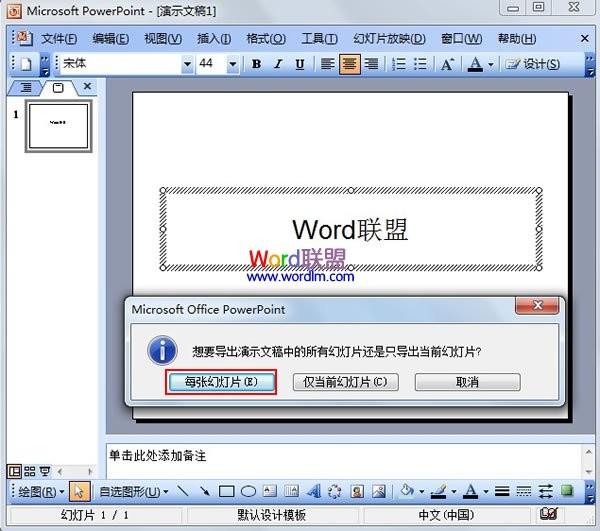Insert picture from file icon
Viewport: 600px width, 531px height.
[x=378, y=491]
